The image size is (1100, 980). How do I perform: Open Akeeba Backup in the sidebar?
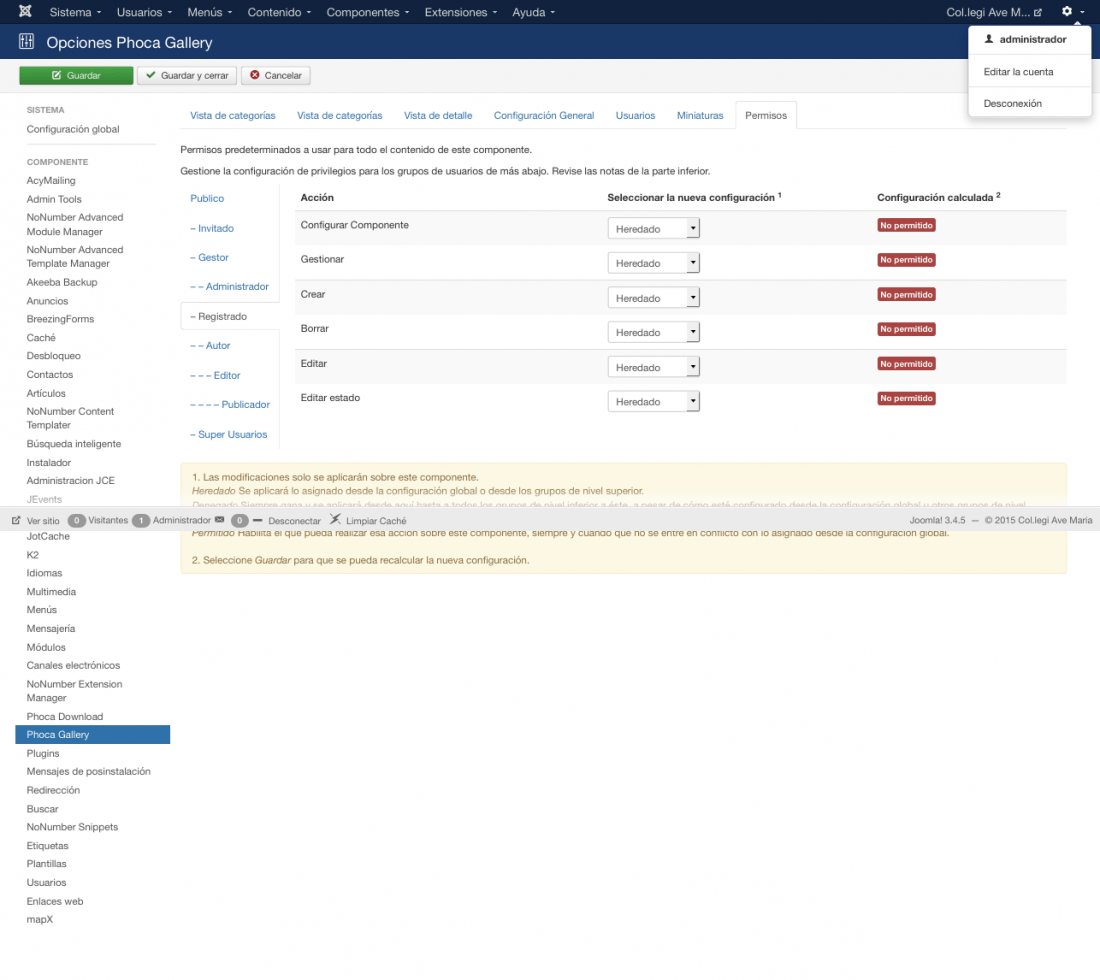62,282
